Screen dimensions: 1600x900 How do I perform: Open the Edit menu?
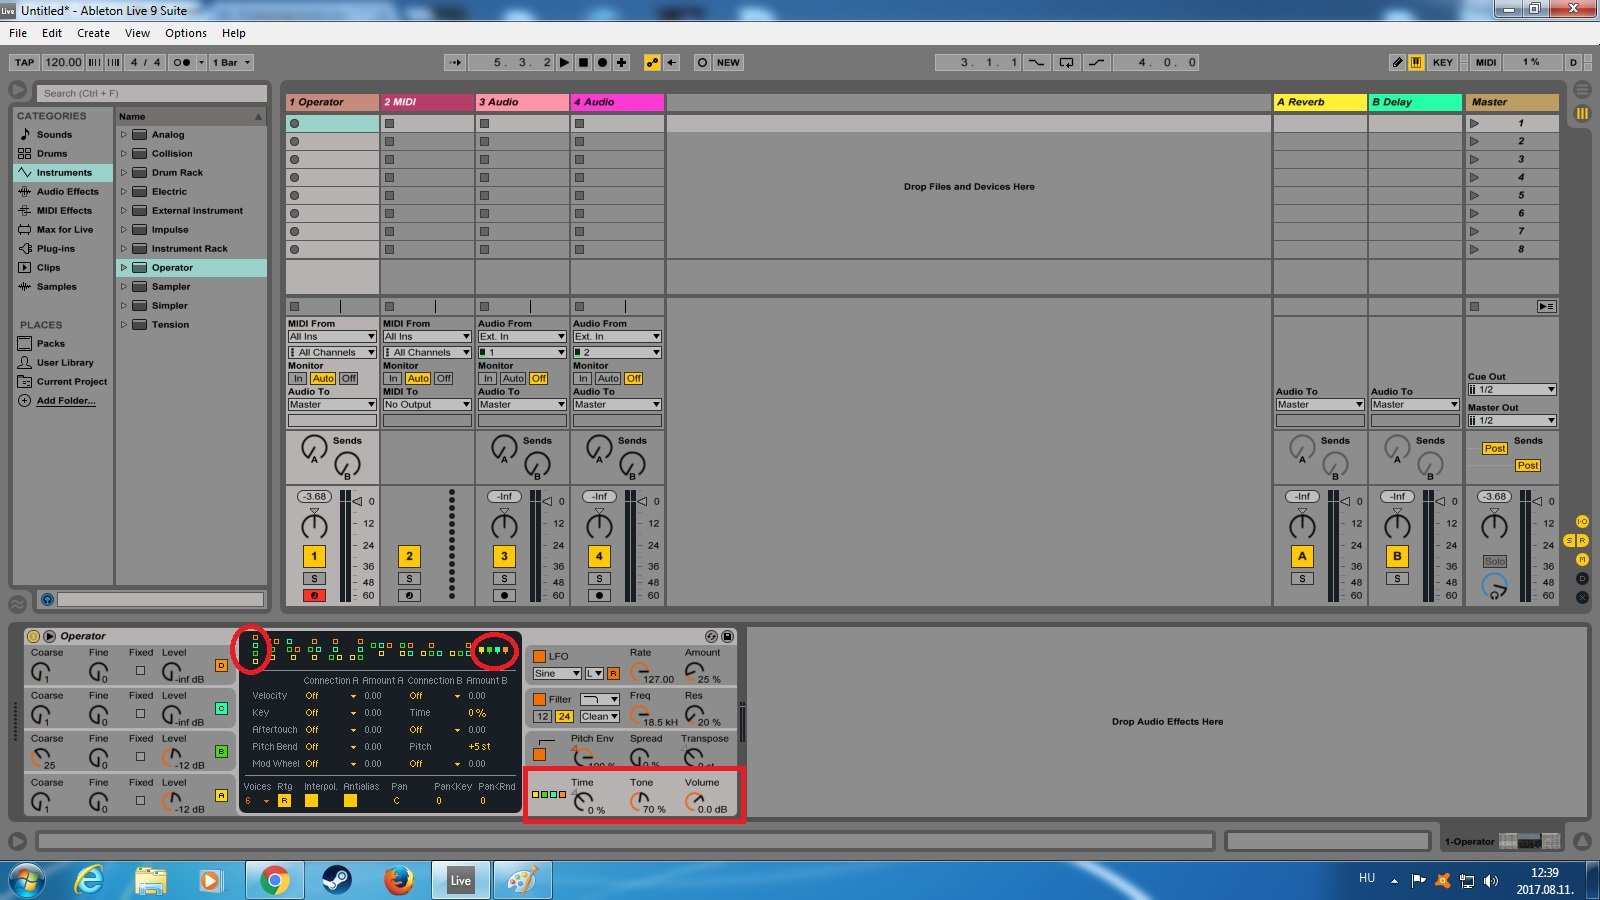tap(52, 33)
